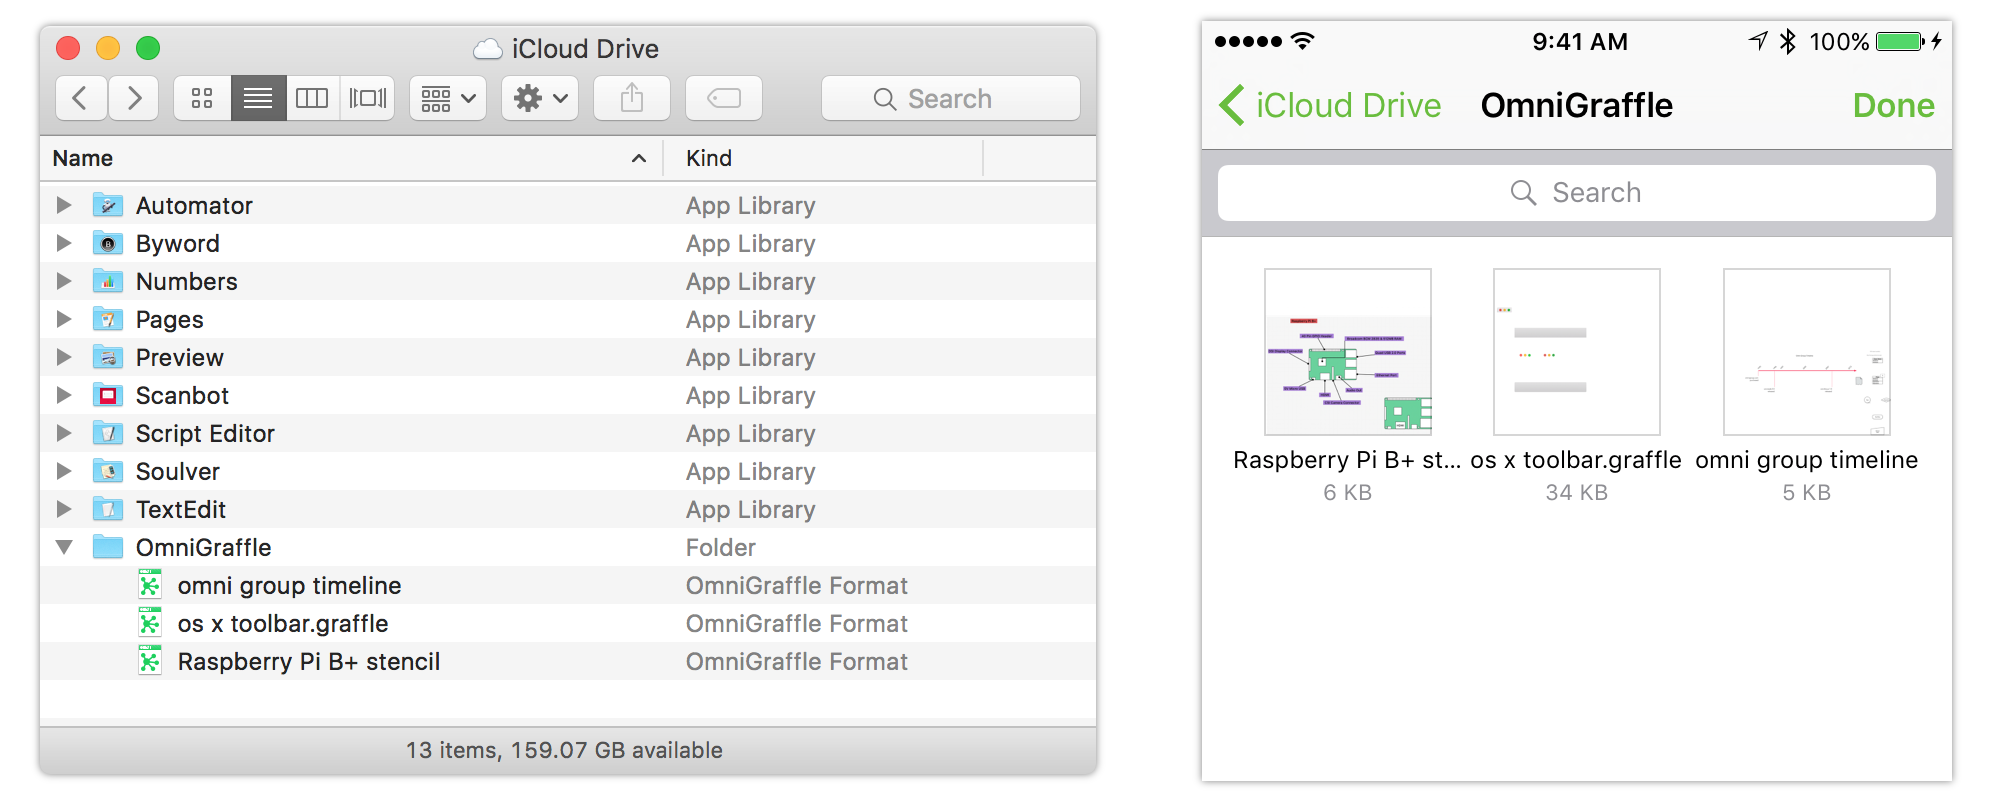Image resolution: width=2000 pixels, height=800 pixels.
Task: Expand the Scanbot folder
Action: coord(64,395)
